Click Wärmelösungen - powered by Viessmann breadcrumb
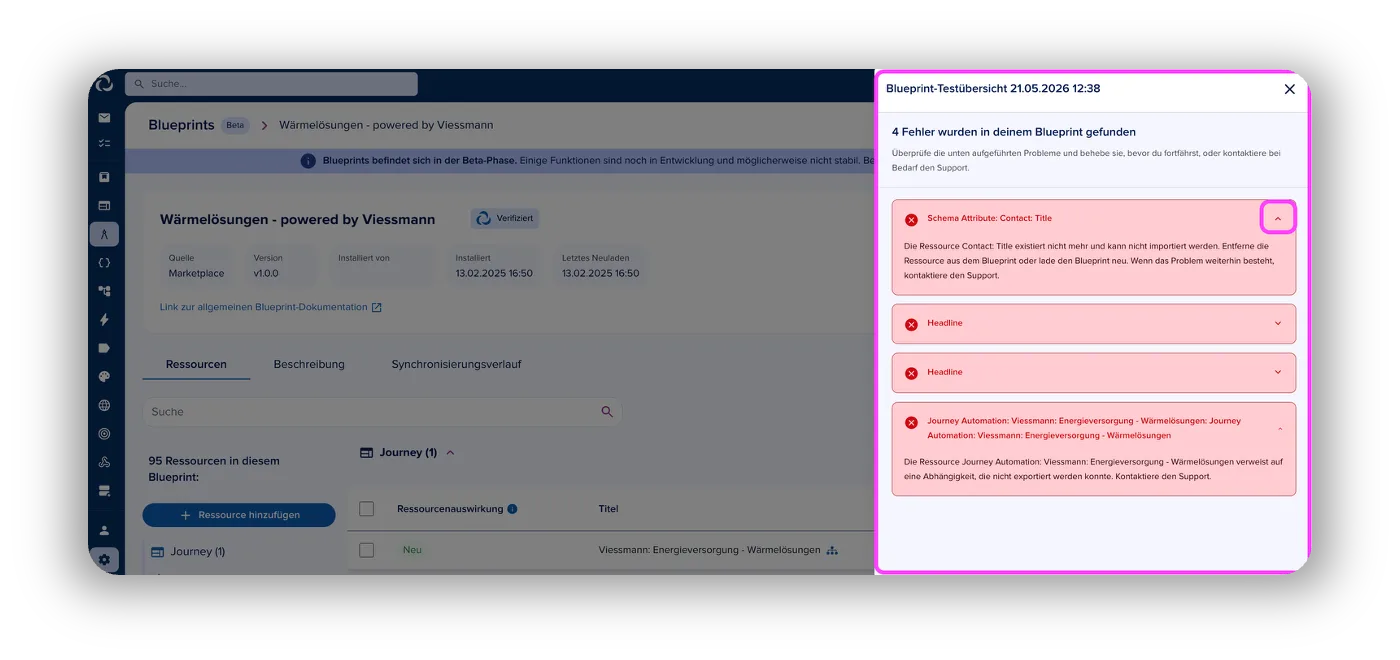The width and height of the screenshot is (1400, 660). (x=386, y=125)
